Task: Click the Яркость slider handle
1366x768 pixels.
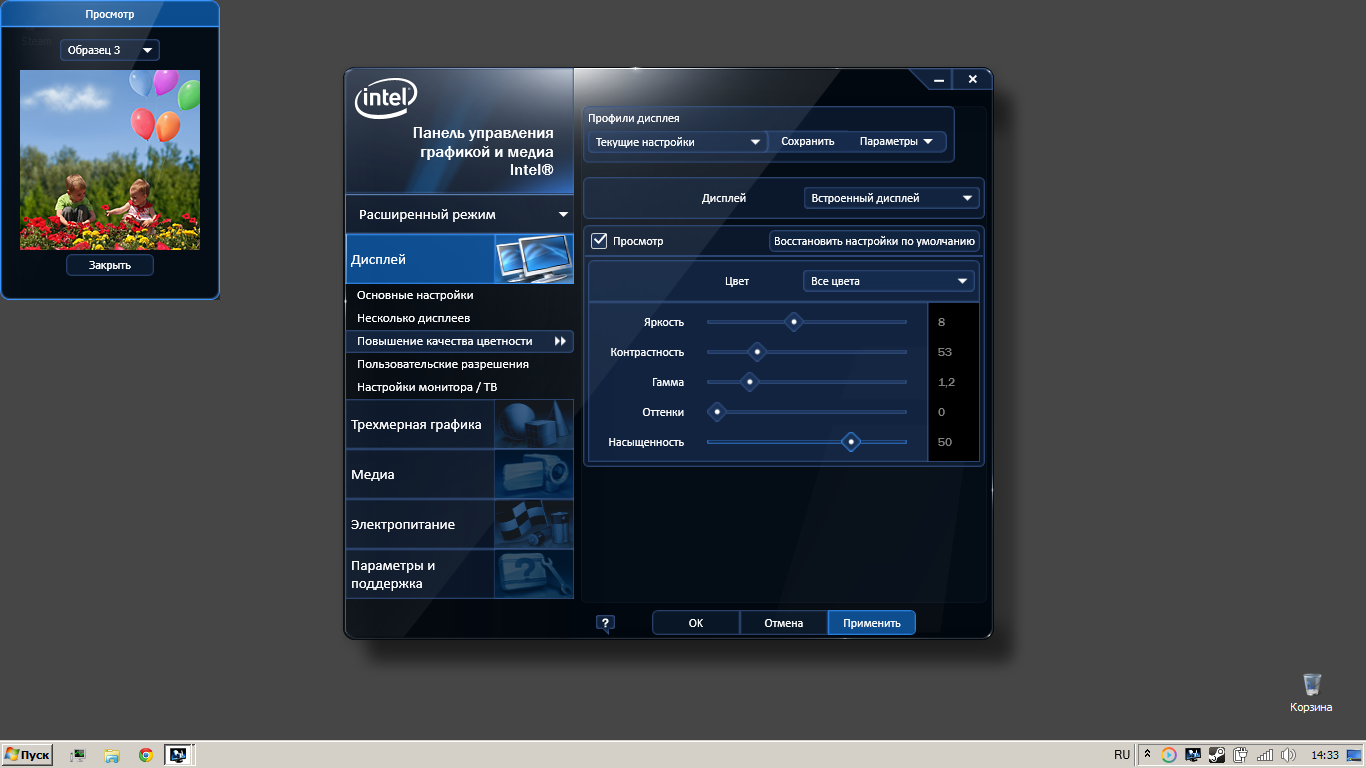Action: tap(794, 322)
